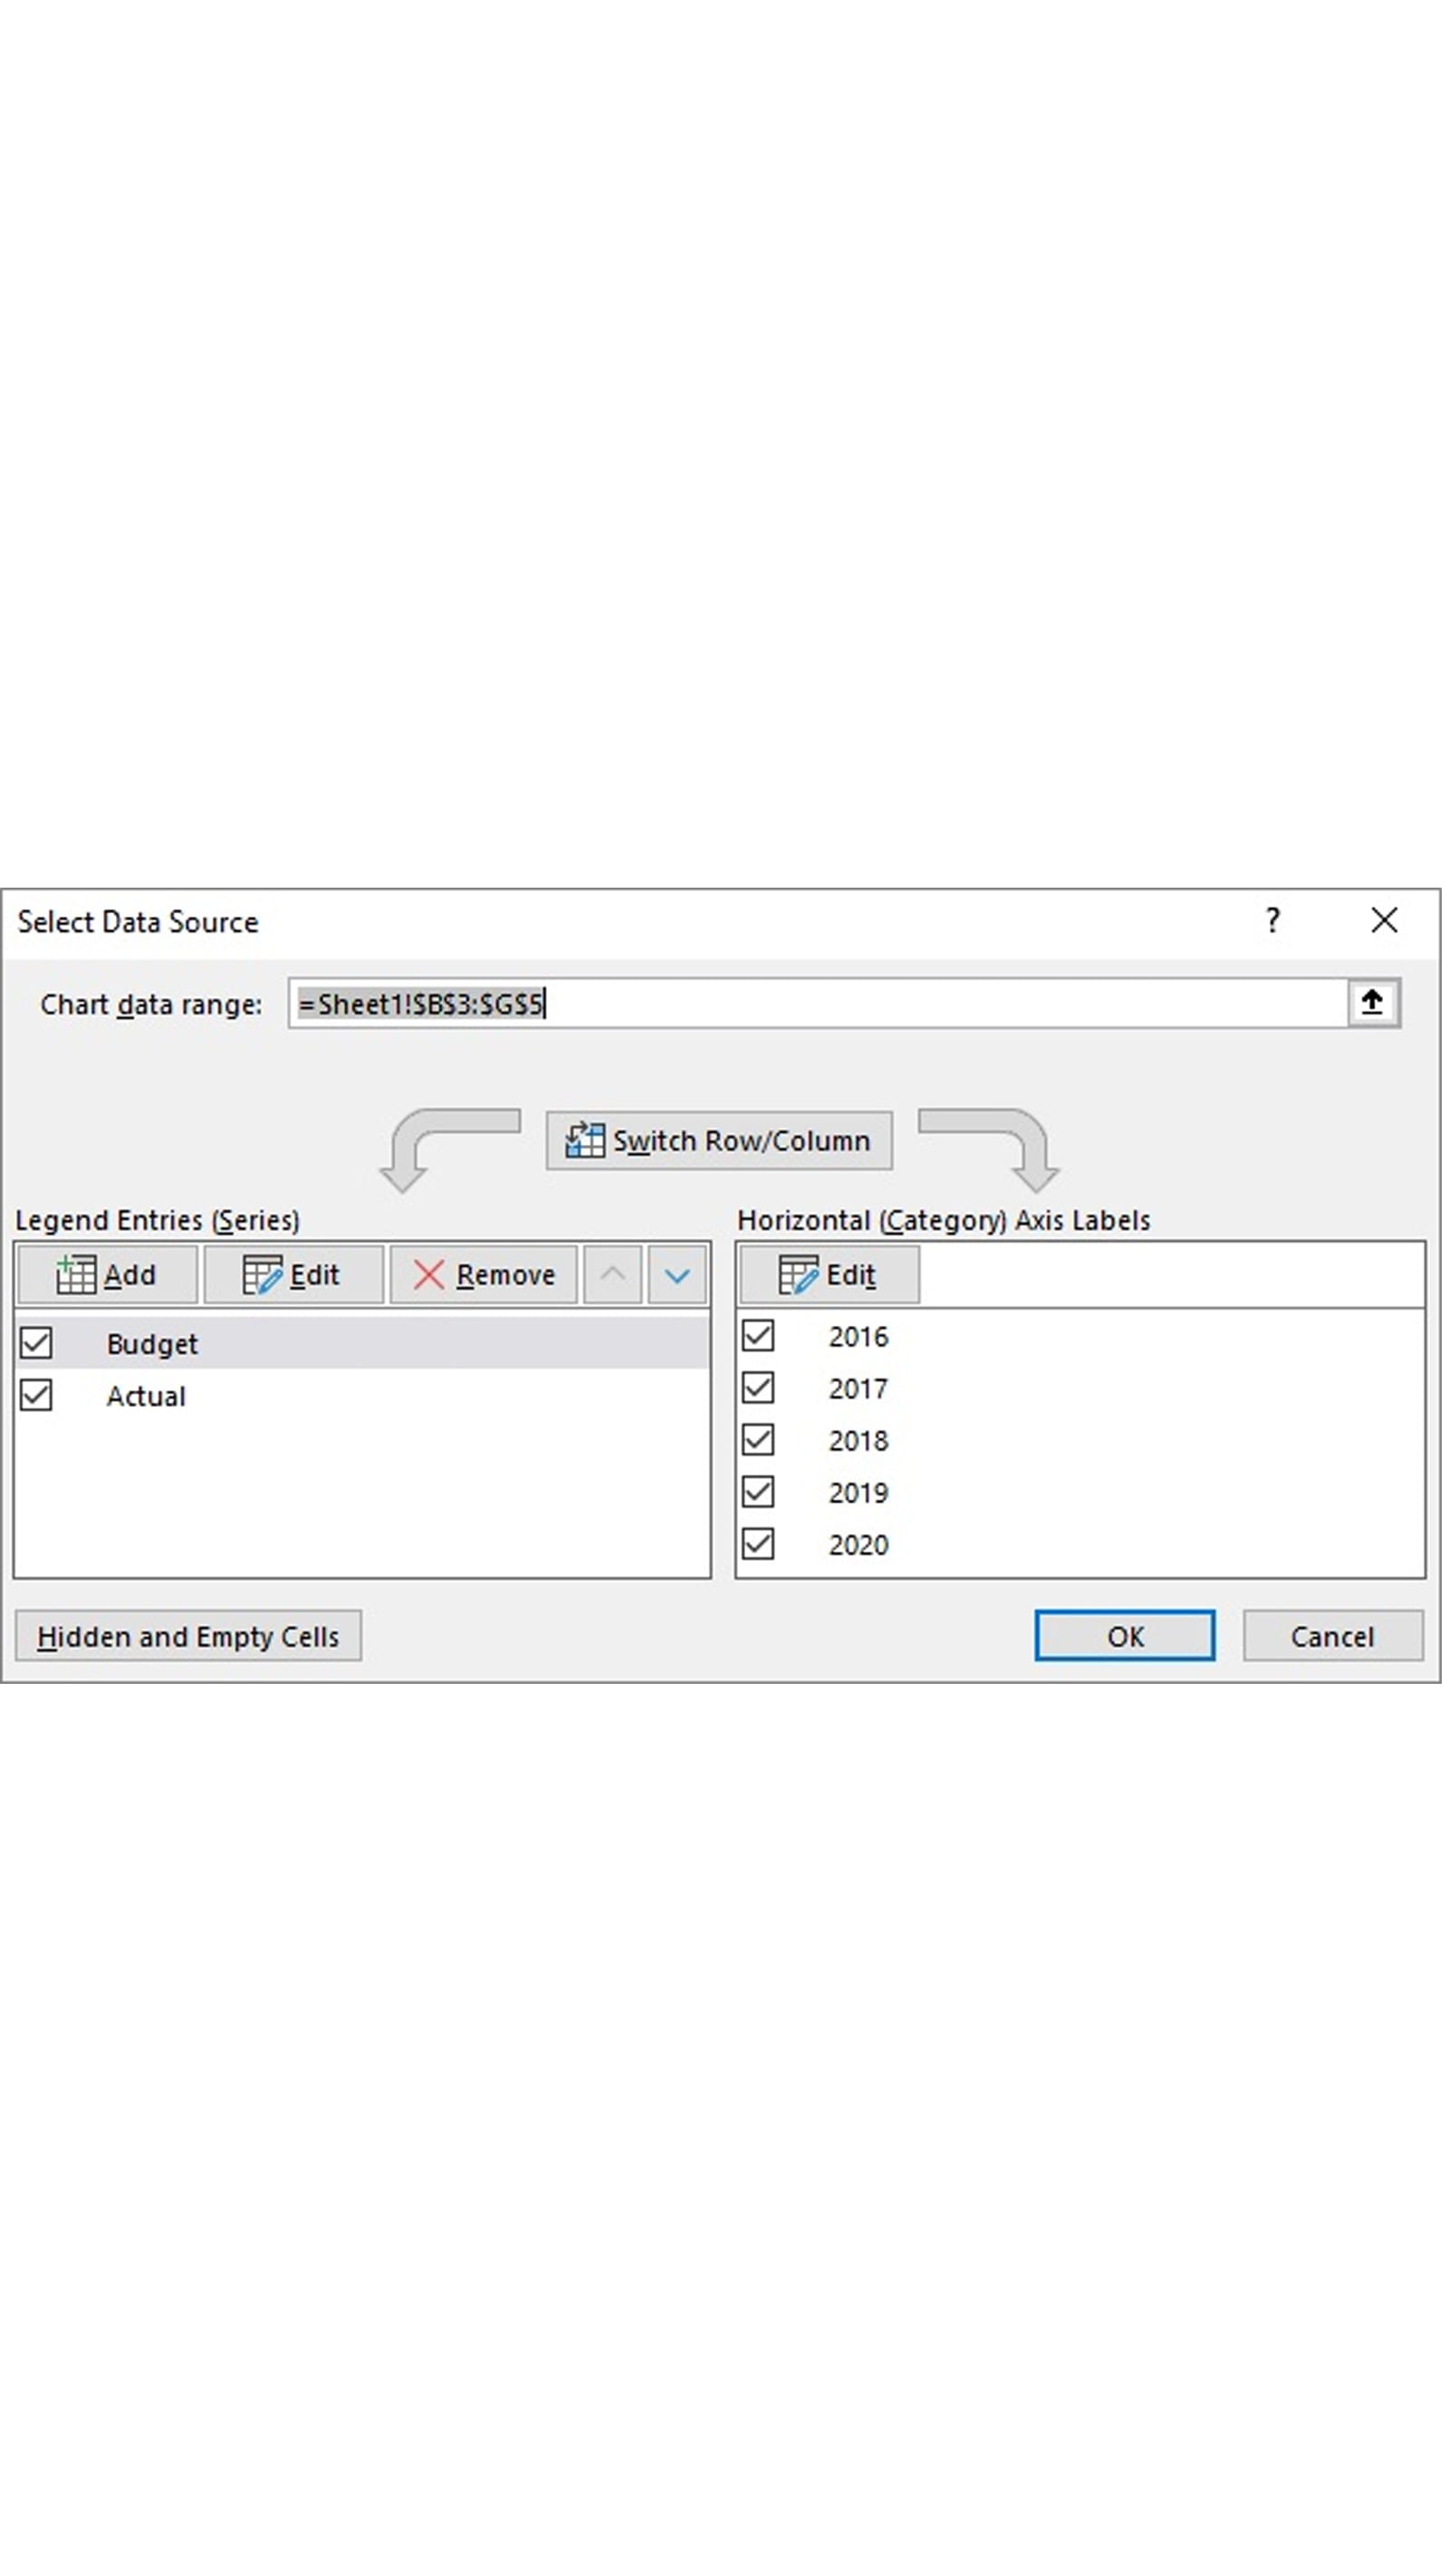Open dialog help question mark
Image resolution: width=1449 pixels, height=2576 pixels.
coord(1272,920)
